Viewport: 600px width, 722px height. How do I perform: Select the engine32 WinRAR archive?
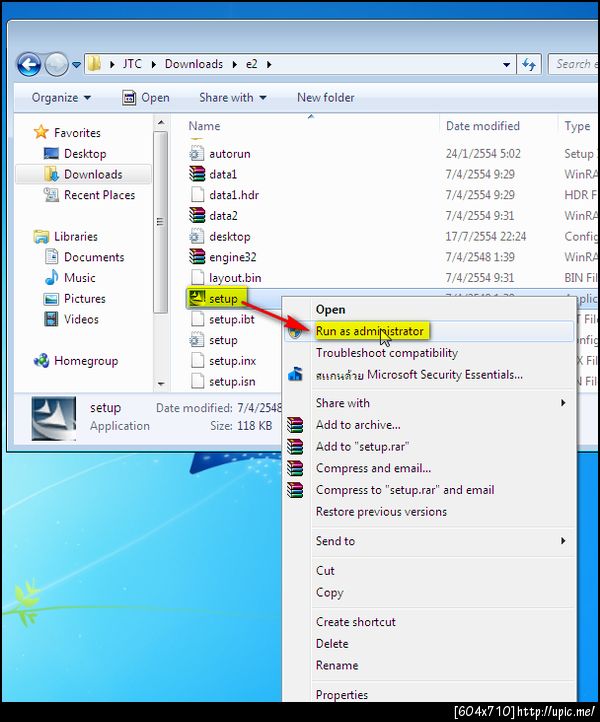coord(233,257)
